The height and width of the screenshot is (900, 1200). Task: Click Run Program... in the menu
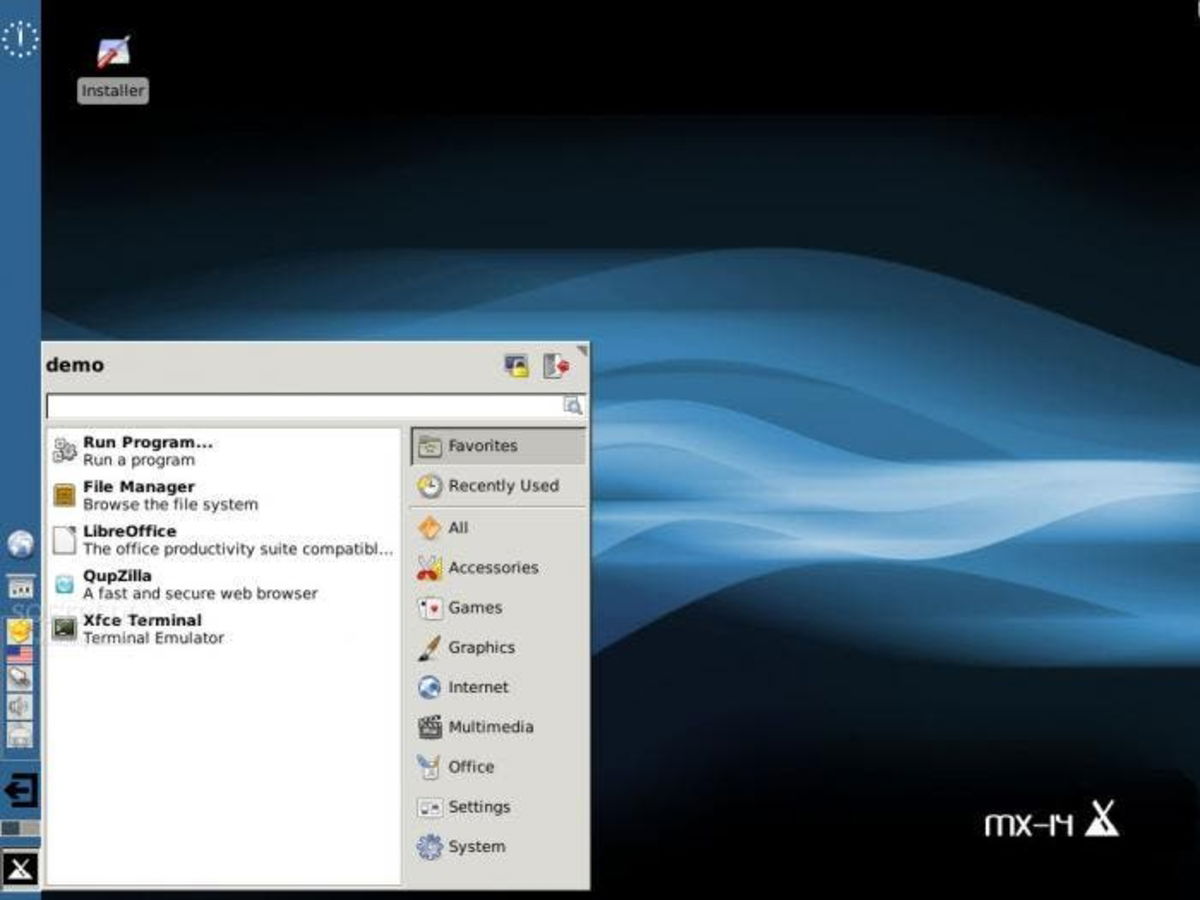pyautogui.click(x=148, y=450)
